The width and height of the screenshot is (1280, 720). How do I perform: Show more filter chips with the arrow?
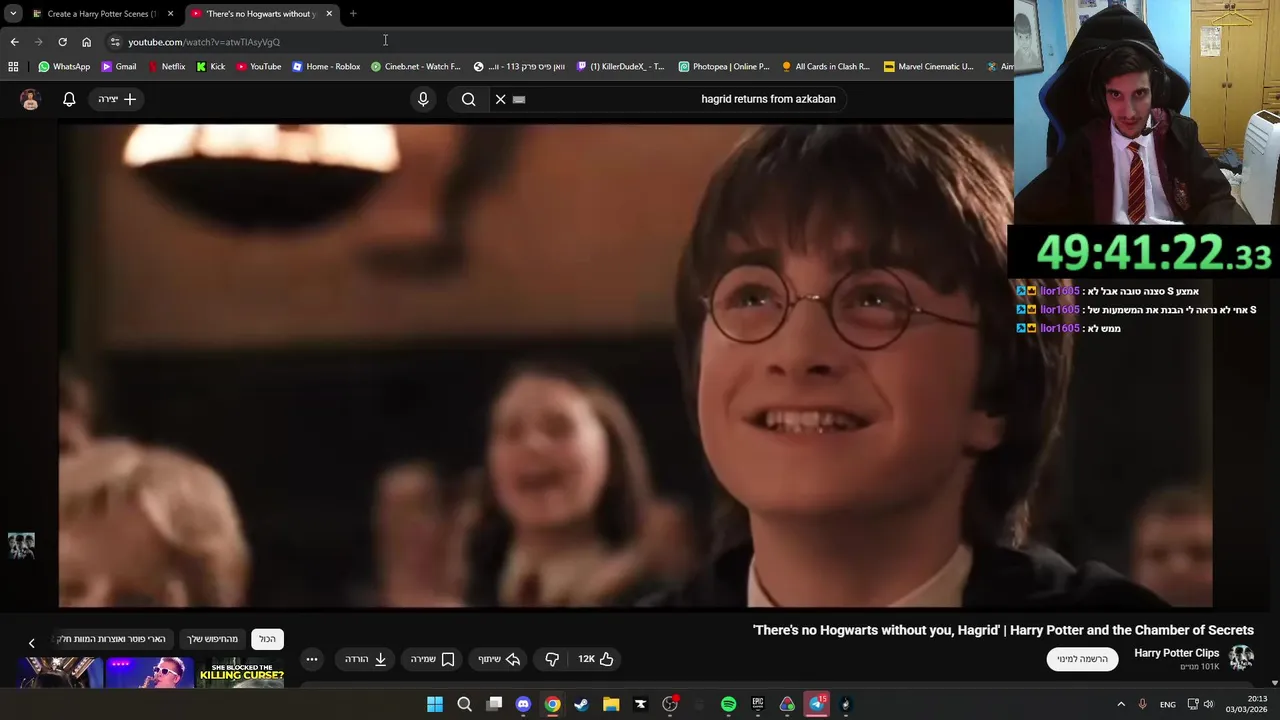(x=31, y=643)
